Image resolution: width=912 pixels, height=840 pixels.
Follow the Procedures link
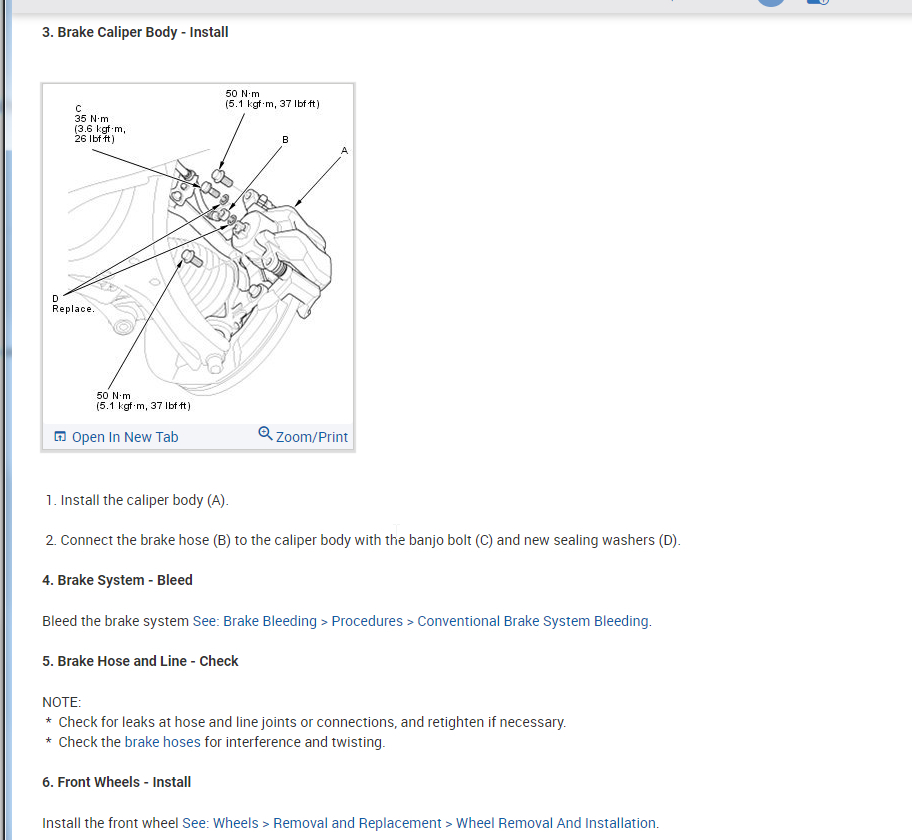click(367, 621)
